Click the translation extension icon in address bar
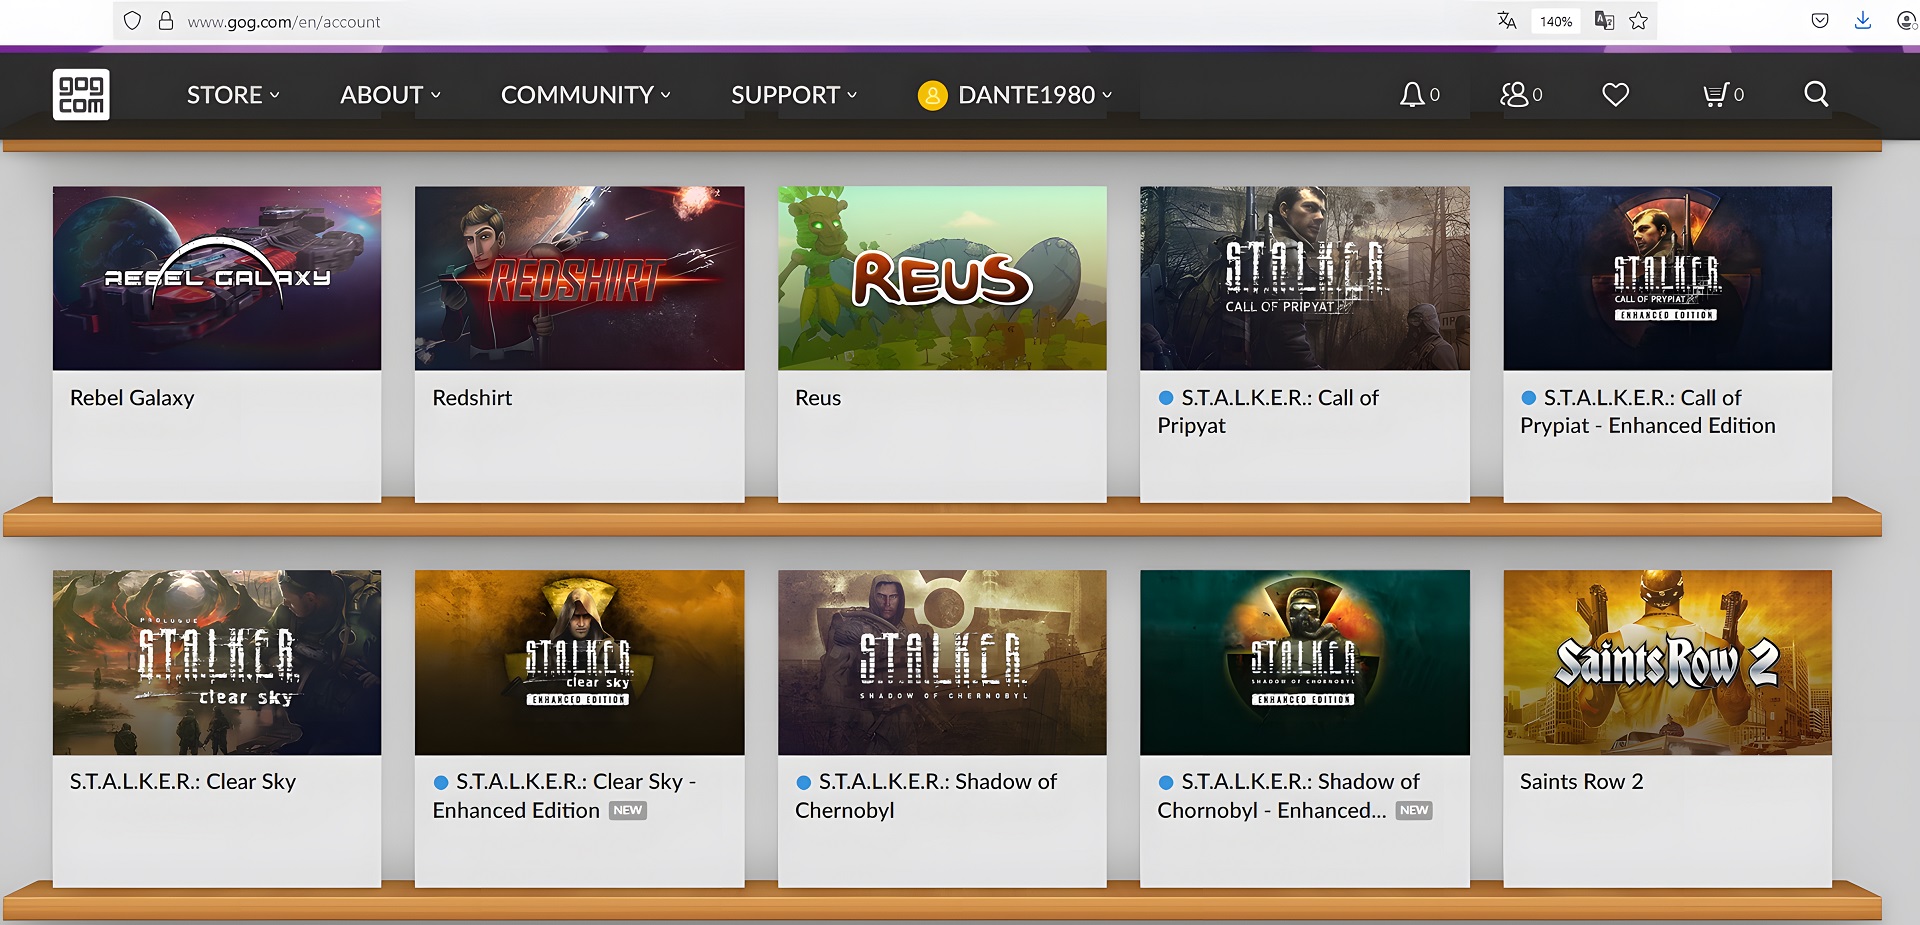Viewport: 1920px width, 925px height. tap(1604, 21)
